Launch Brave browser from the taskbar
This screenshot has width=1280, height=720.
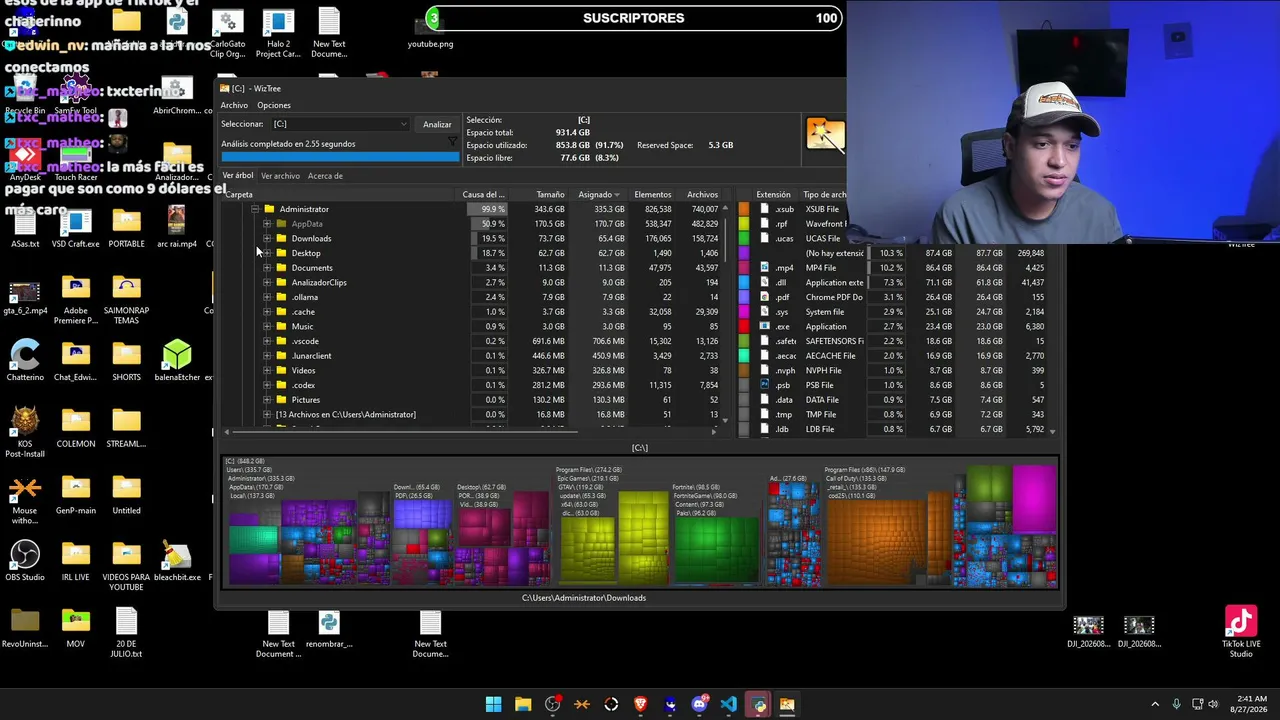click(641, 704)
